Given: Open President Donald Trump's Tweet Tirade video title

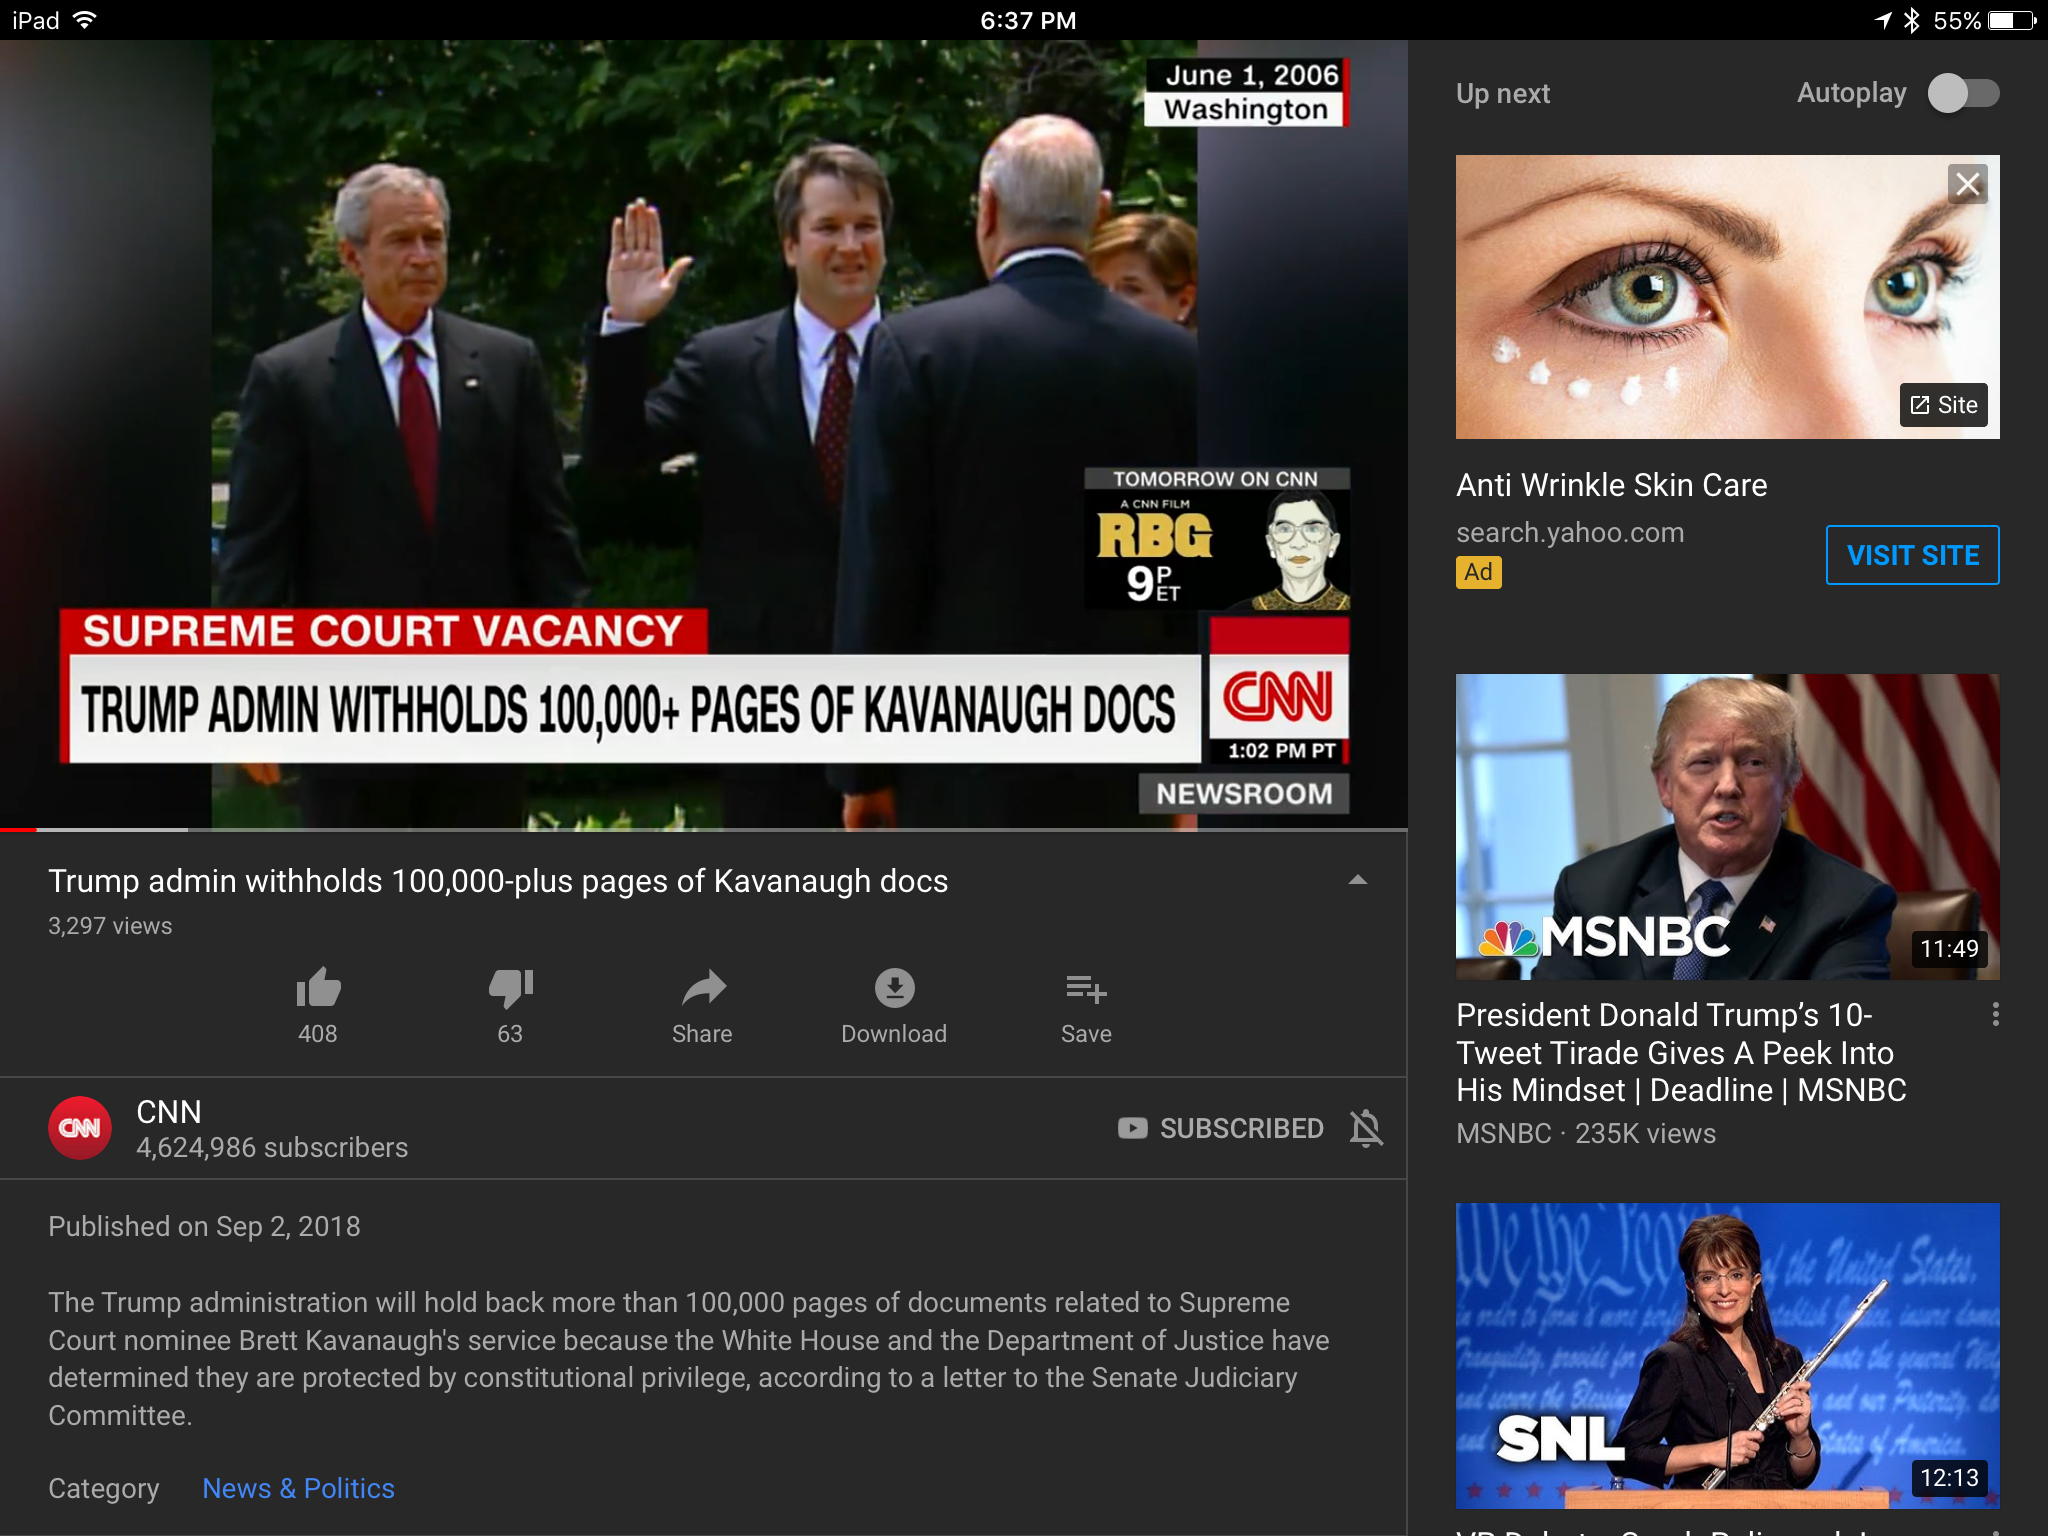Looking at the screenshot, I should click(1681, 1052).
